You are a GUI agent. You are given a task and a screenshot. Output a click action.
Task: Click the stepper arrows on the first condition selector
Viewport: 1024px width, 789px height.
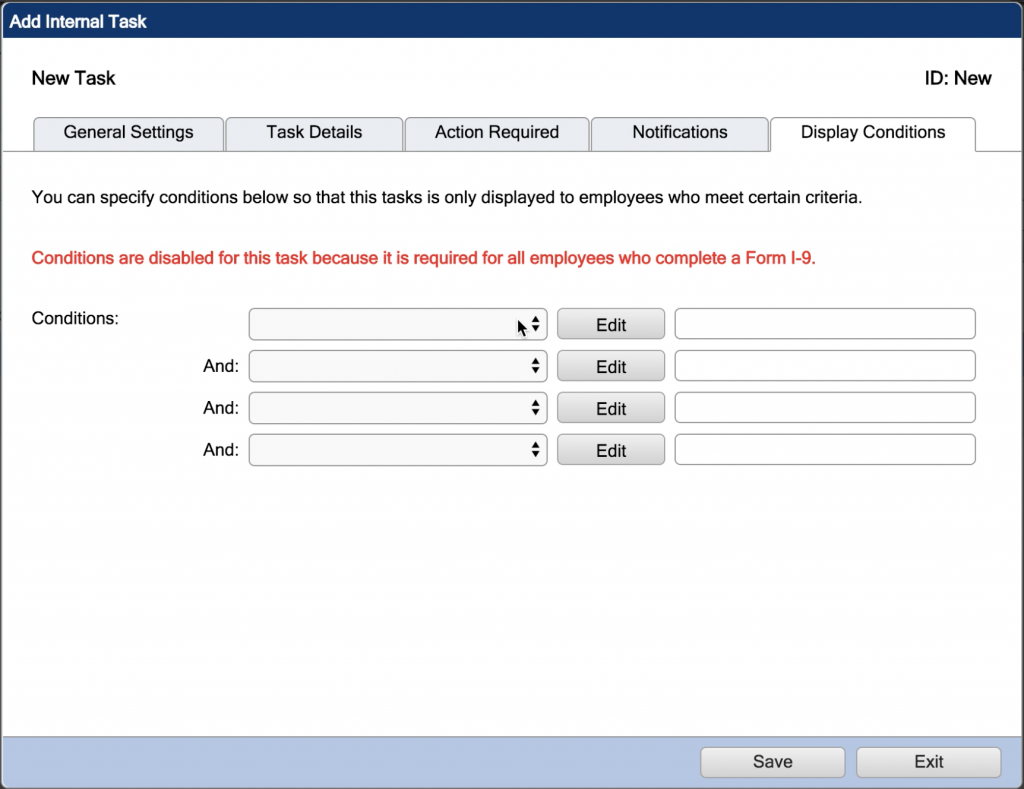pyautogui.click(x=536, y=323)
